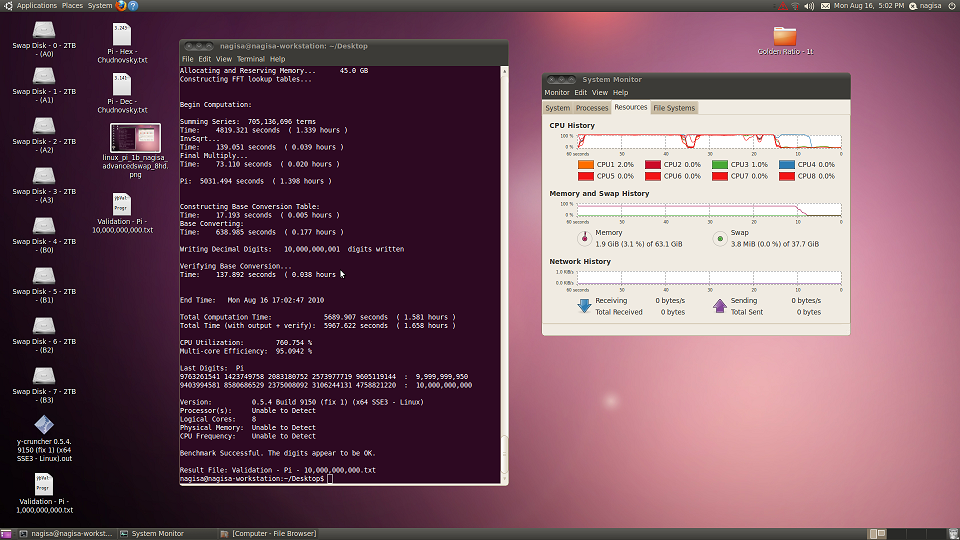
Task: Open Firefox from the top panel
Action: click(x=121, y=5)
